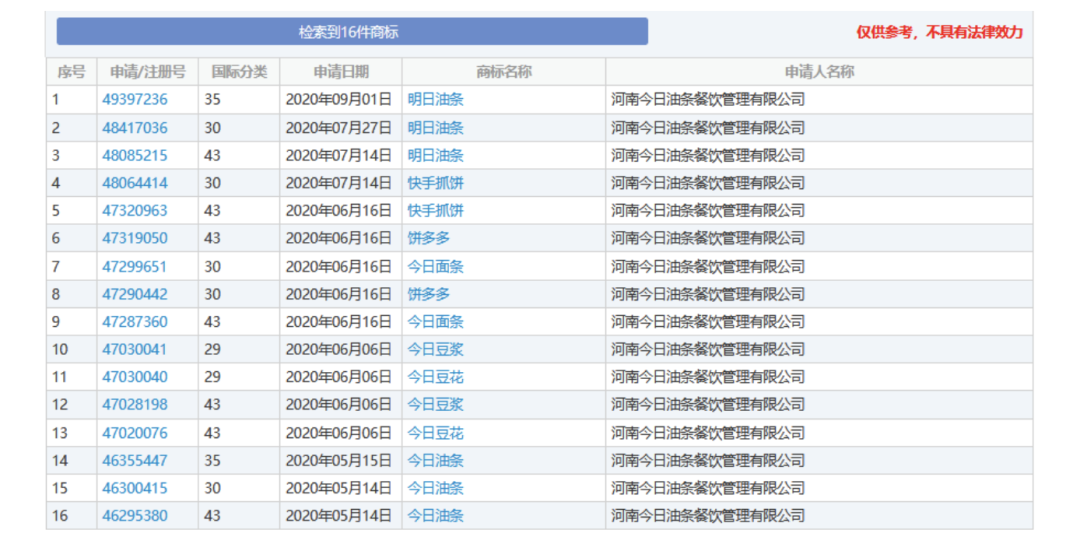1080x551 pixels.
Task: Click application number 48085215
Action: (x=135, y=156)
